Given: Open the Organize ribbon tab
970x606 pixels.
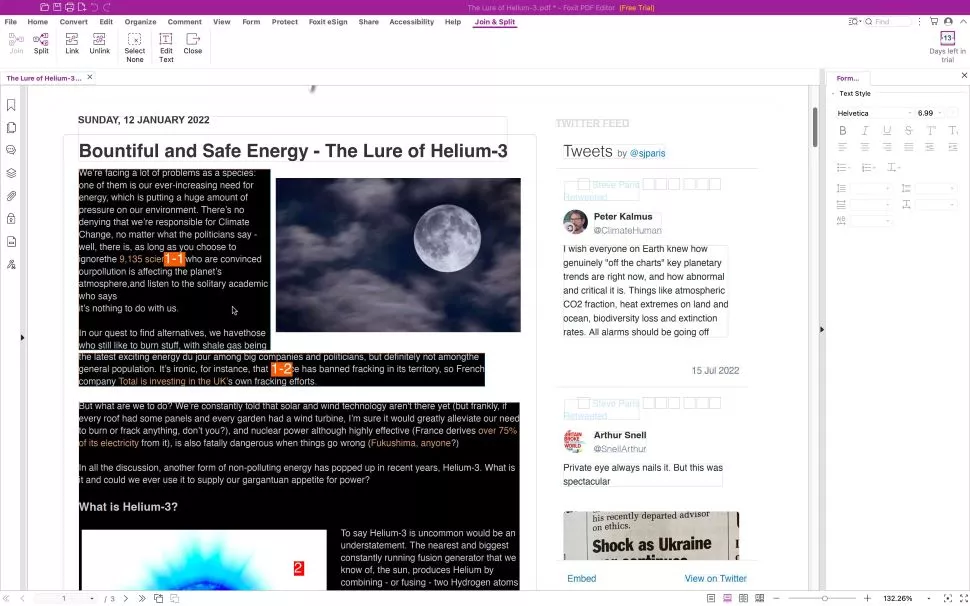Looking at the screenshot, I should (140, 22).
